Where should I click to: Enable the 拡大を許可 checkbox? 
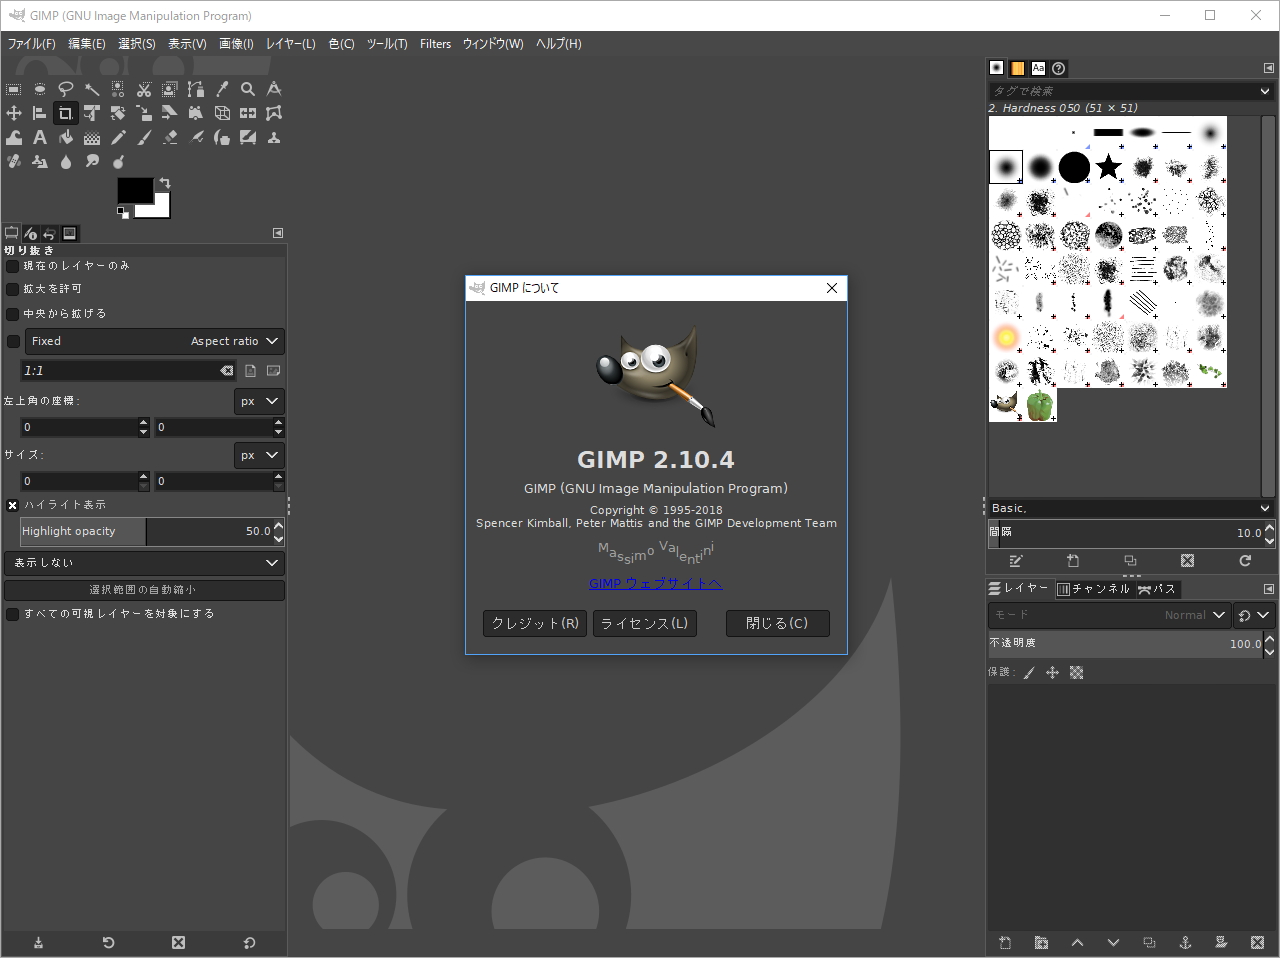[x=11, y=289]
